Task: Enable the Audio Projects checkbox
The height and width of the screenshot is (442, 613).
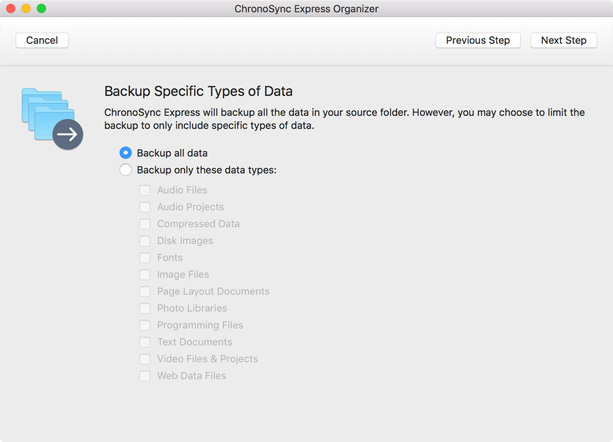Action: click(x=145, y=207)
